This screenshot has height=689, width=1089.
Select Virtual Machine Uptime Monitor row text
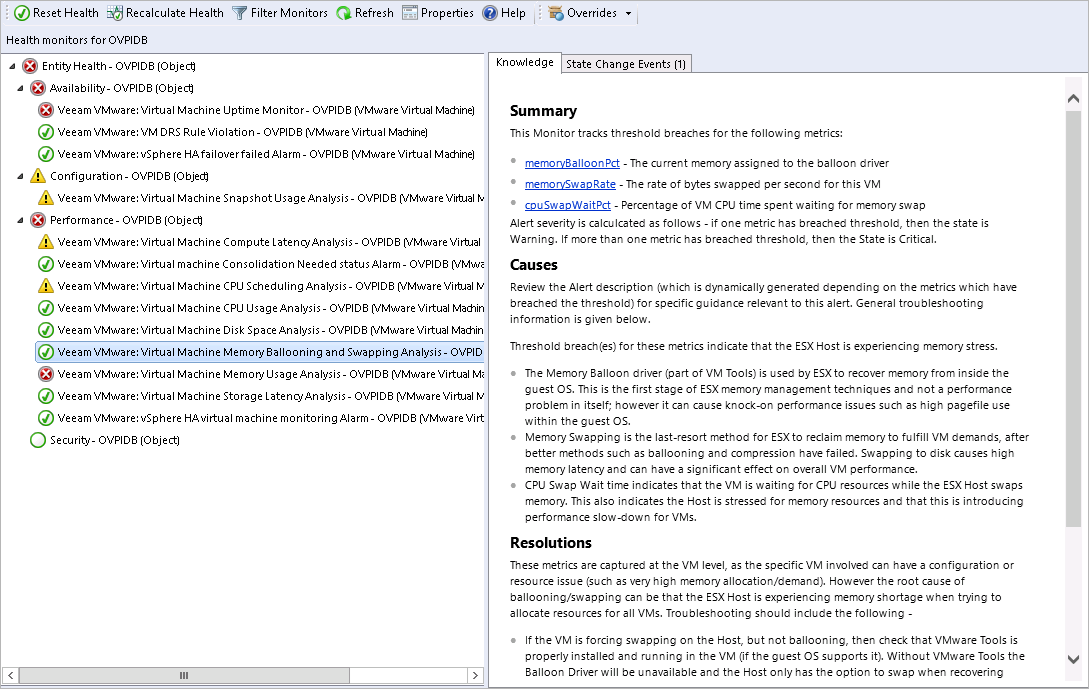coord(266,110)
